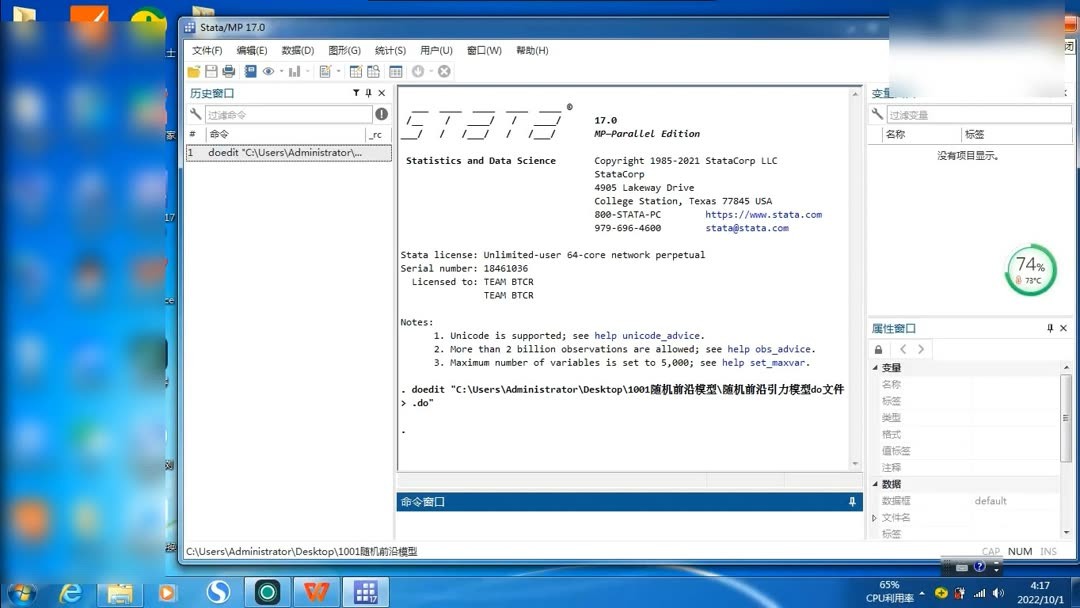Open the Data Editor icon
Image resolution: width=1080 pixels, height=608 pixels.
click(356, 71)
